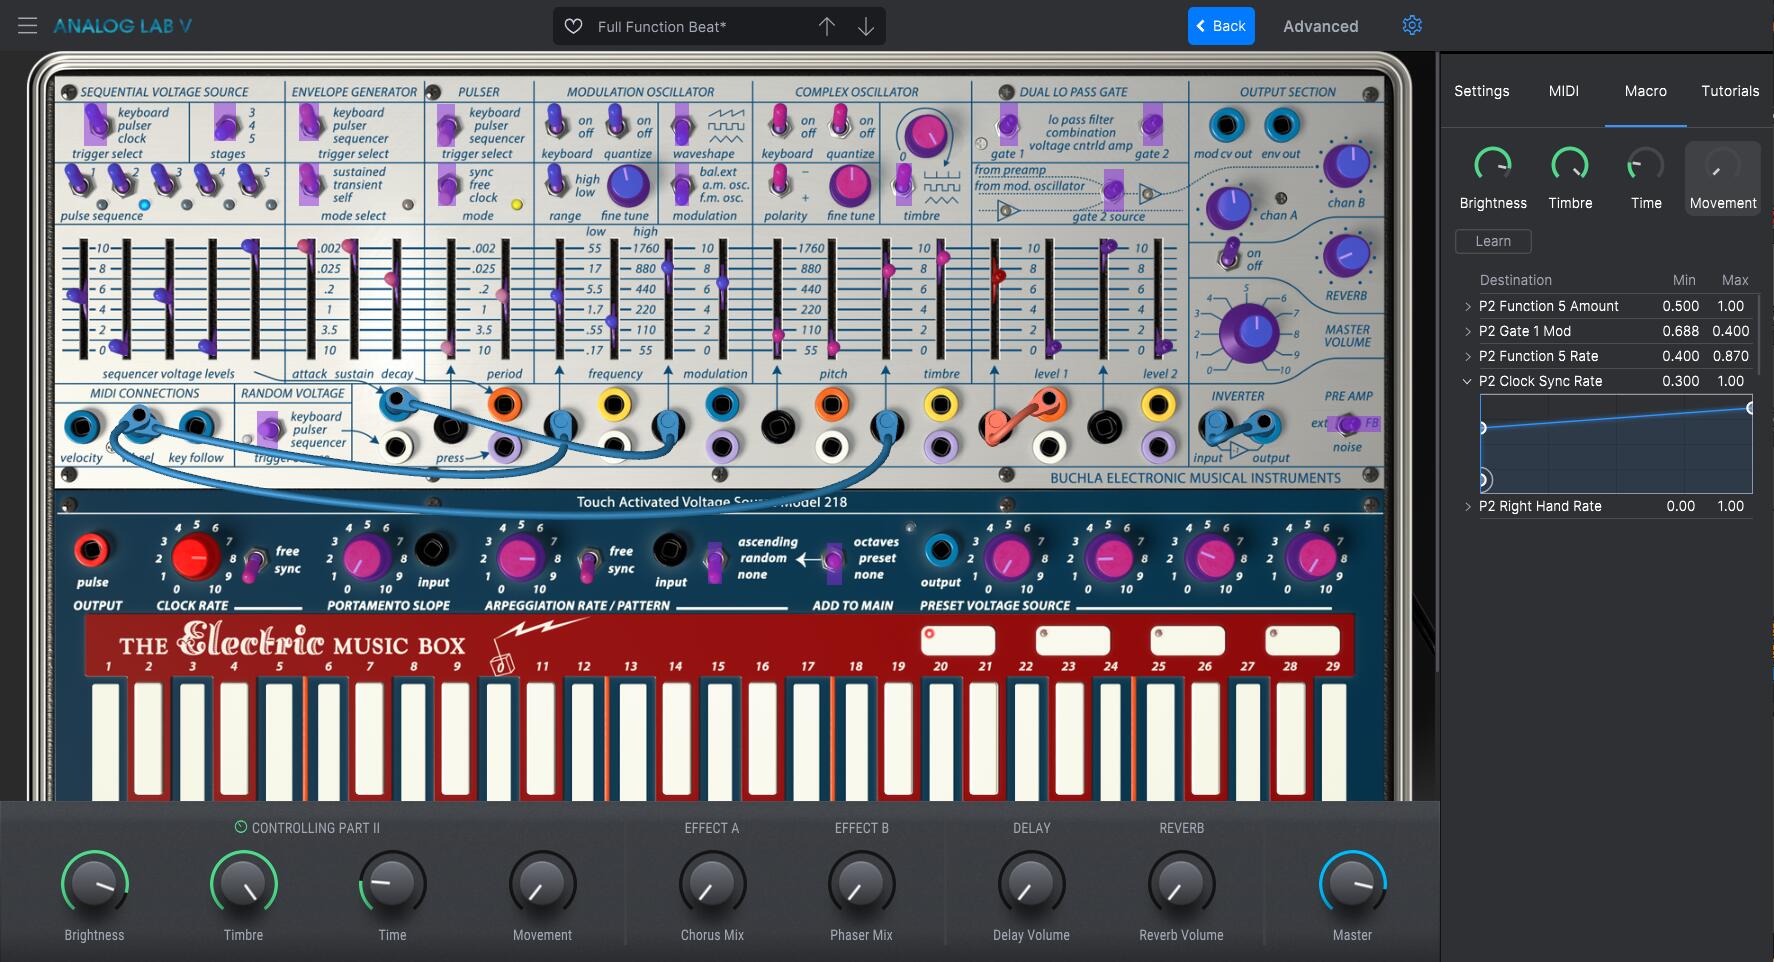Click Complex Oscillator pitch slider
1774x962 pixels.
point(832,298)
